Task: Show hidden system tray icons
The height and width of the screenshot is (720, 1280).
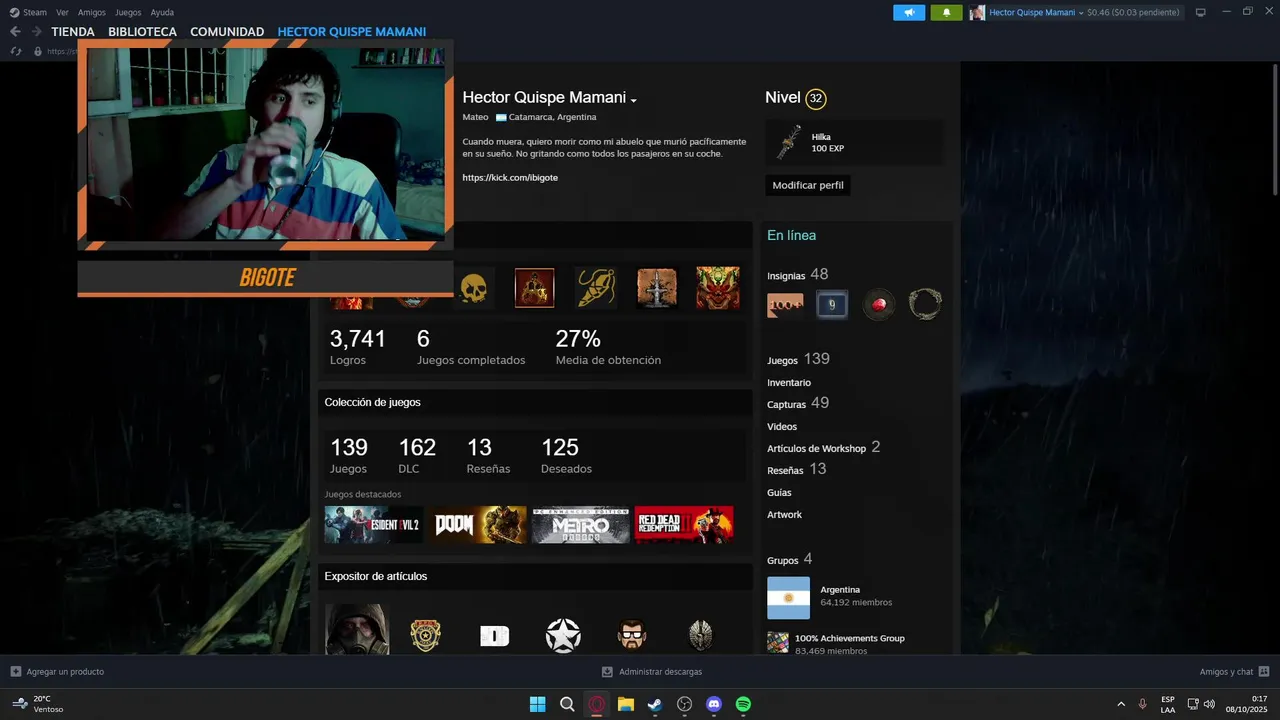Action: (1120, 704)
